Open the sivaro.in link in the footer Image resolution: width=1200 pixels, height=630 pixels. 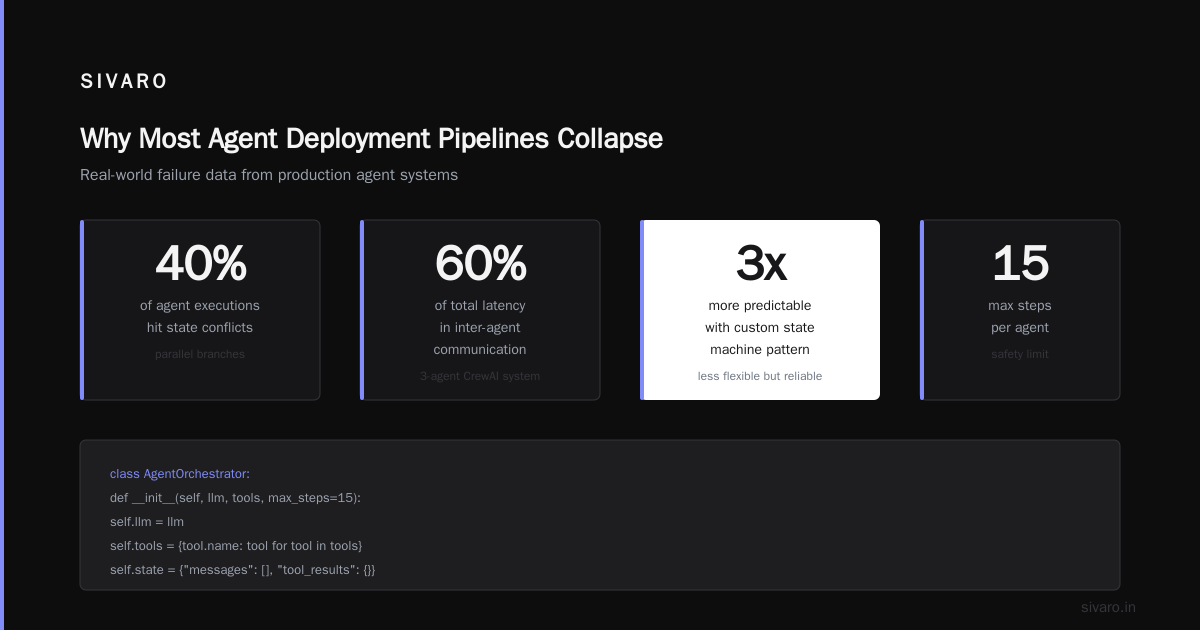[x=1108, y=607]
